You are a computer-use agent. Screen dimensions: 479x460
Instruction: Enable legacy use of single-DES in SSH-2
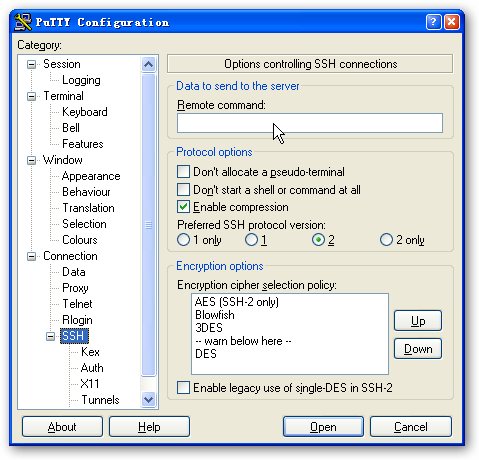183,388
